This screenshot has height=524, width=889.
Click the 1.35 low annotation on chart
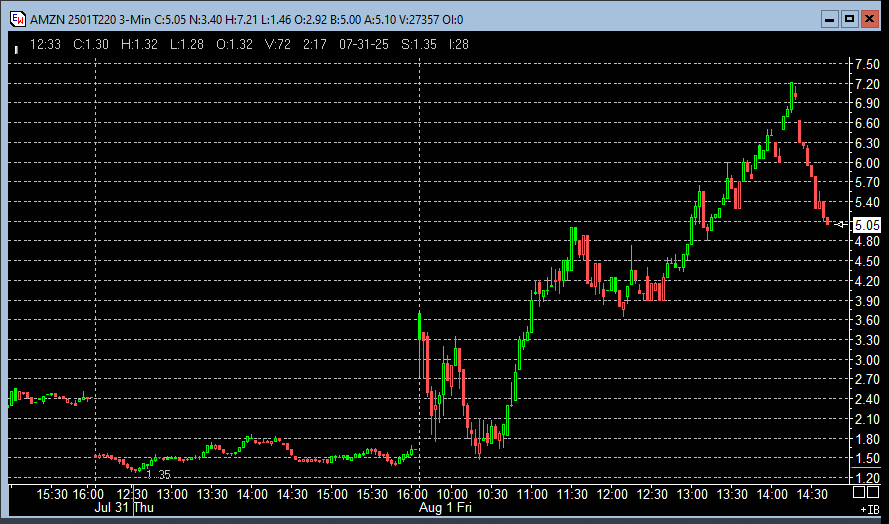158,475
